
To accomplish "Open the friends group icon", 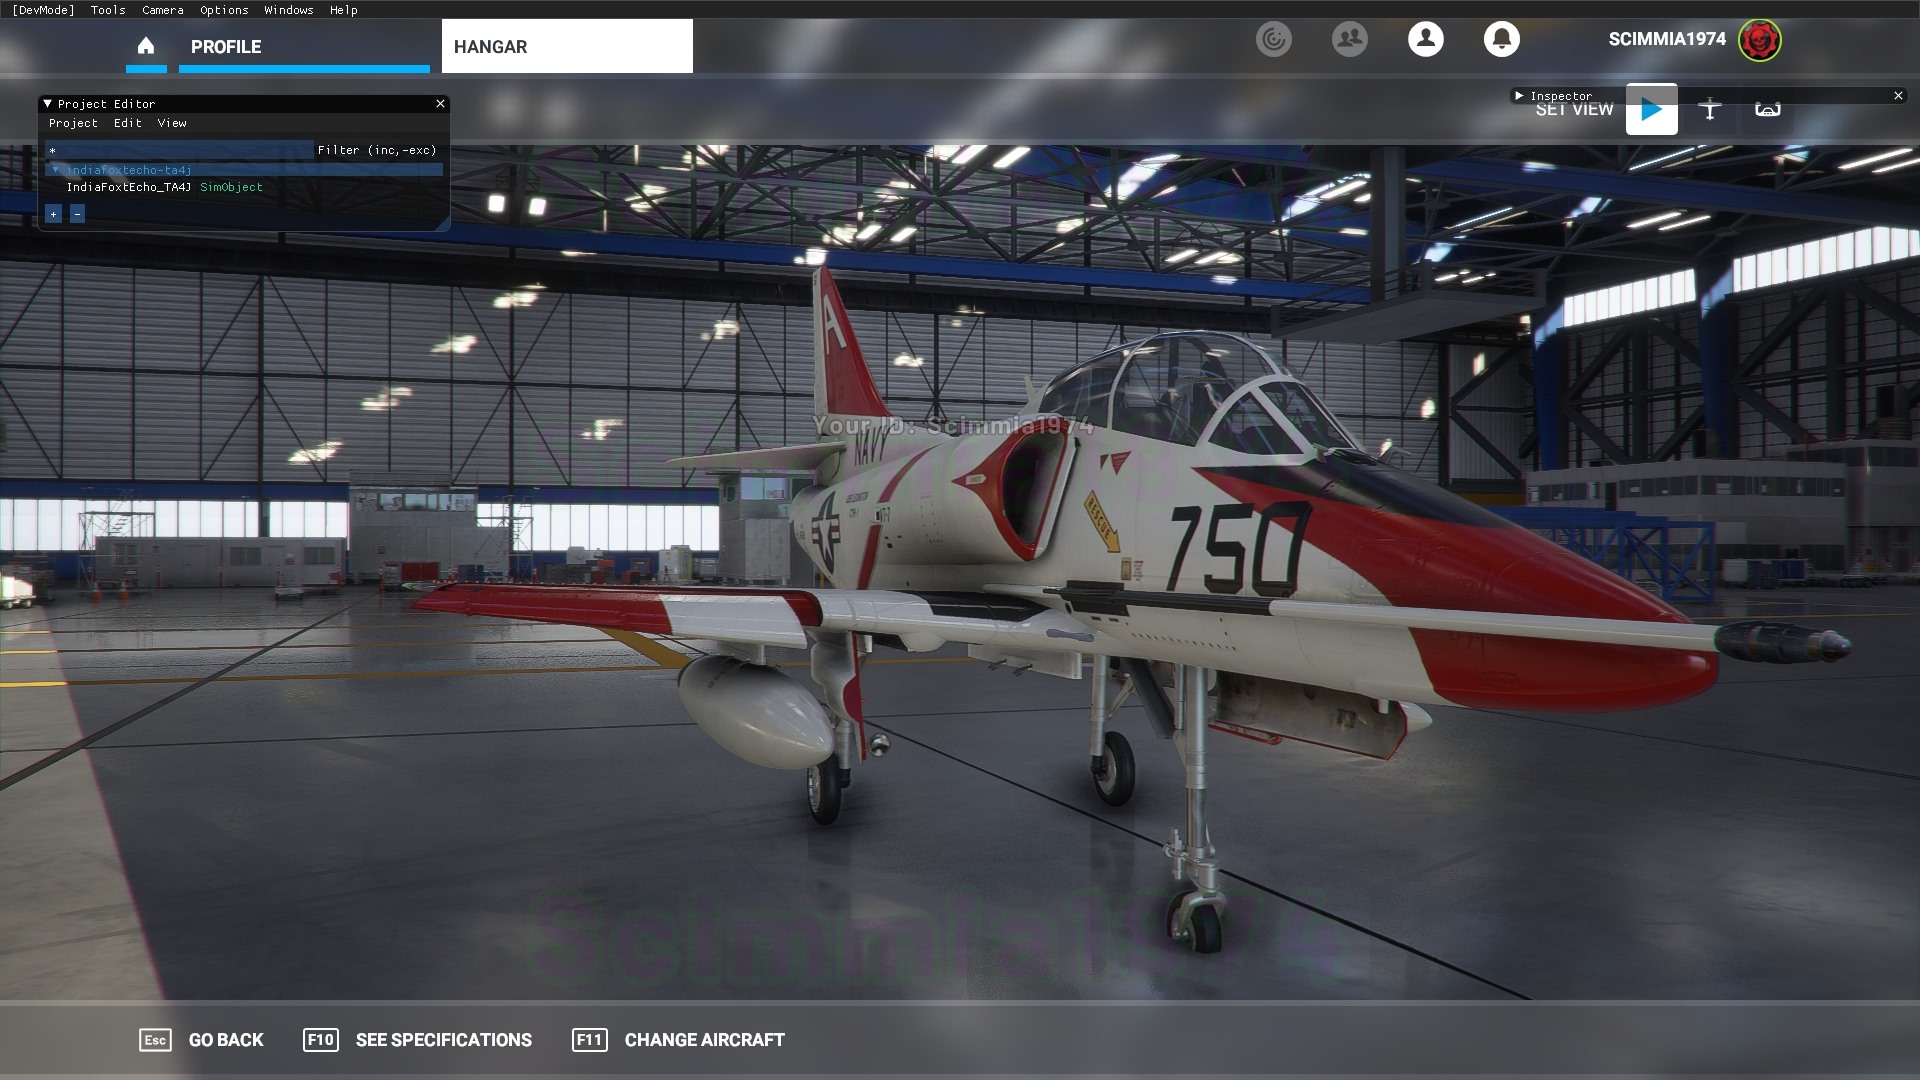I will click(1349, 39).
